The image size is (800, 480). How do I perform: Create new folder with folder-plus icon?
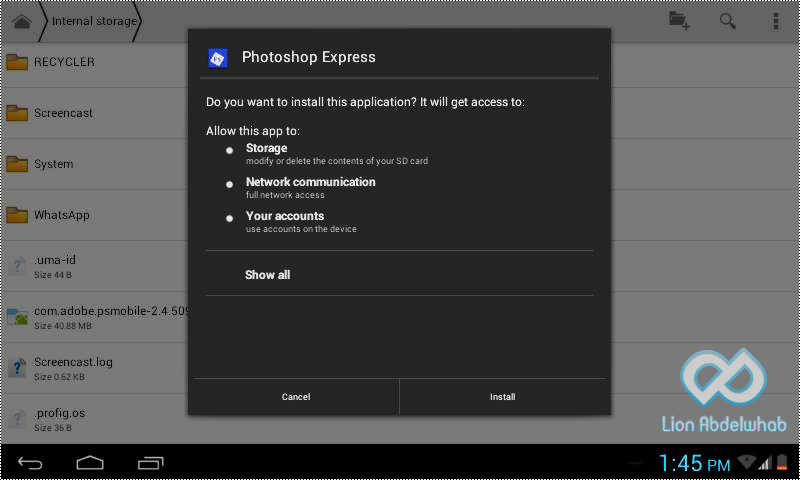point(679,21)
